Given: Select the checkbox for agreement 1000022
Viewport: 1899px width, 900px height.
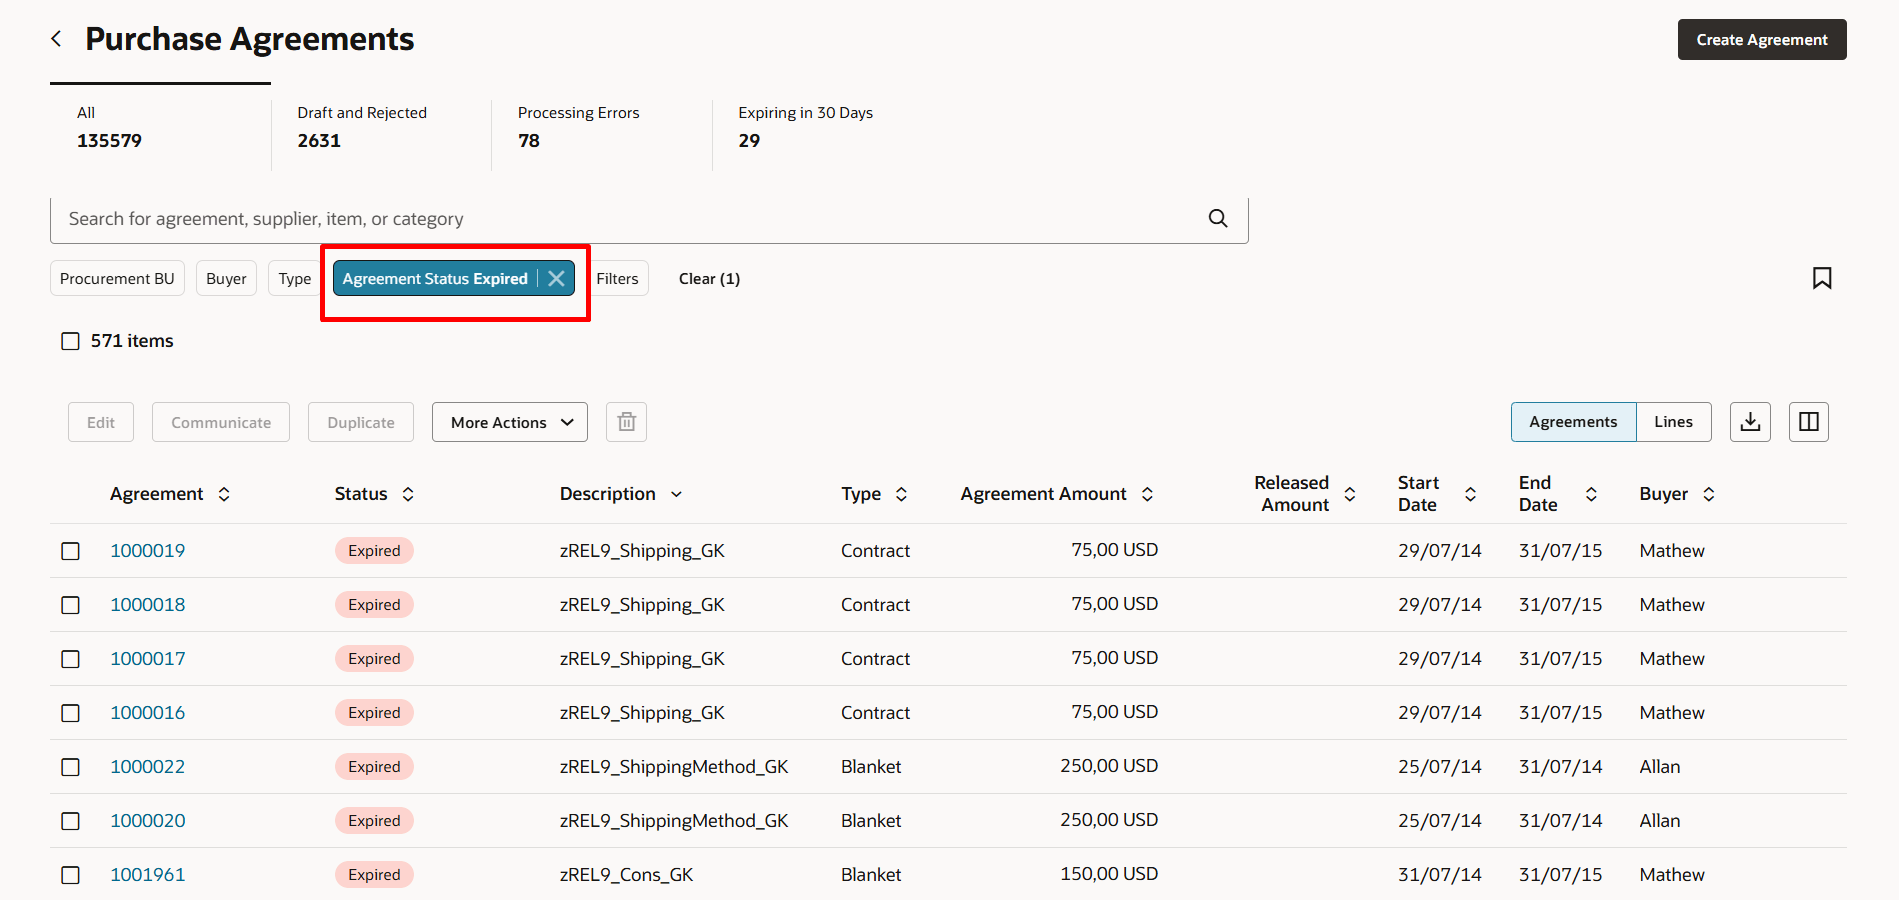Looking at the screenshot, I should point(70,767).
